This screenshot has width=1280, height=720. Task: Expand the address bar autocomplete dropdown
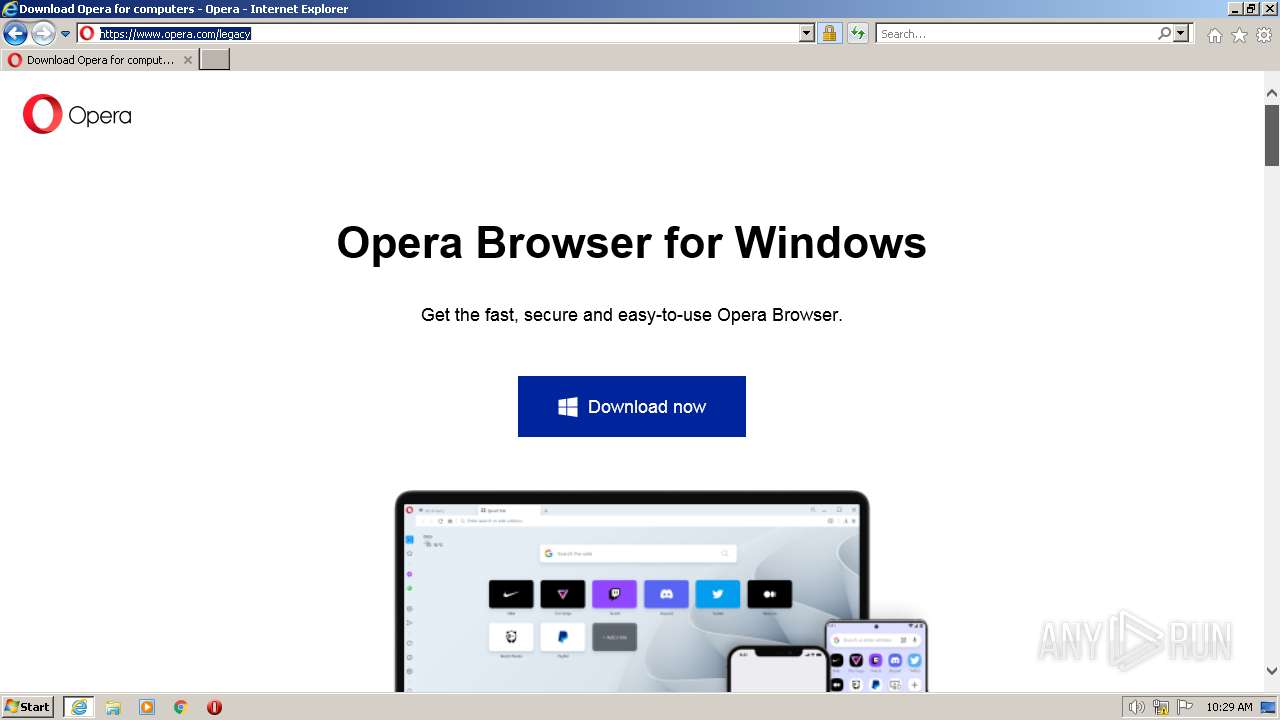tap(807, 33)
